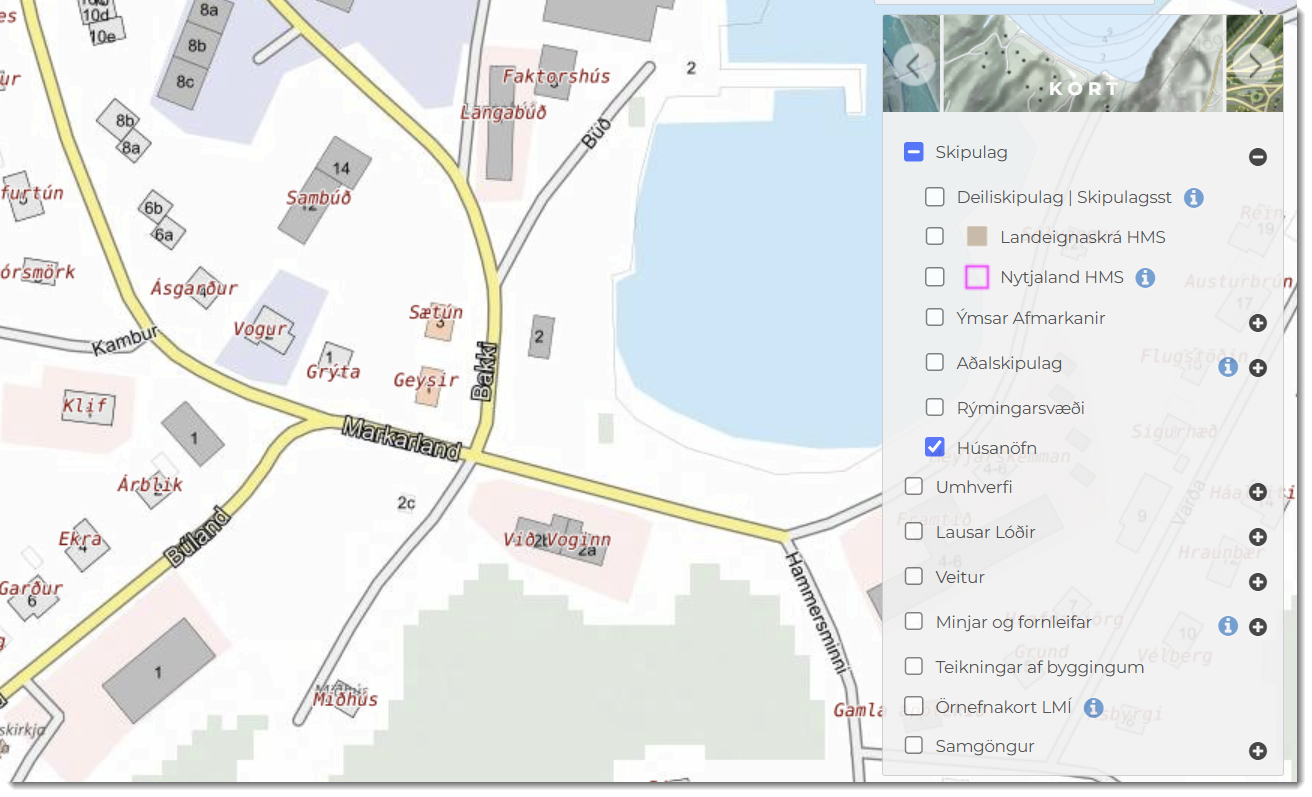
Task: Click the Veitur layer label
Action: (x=960, y=577)
